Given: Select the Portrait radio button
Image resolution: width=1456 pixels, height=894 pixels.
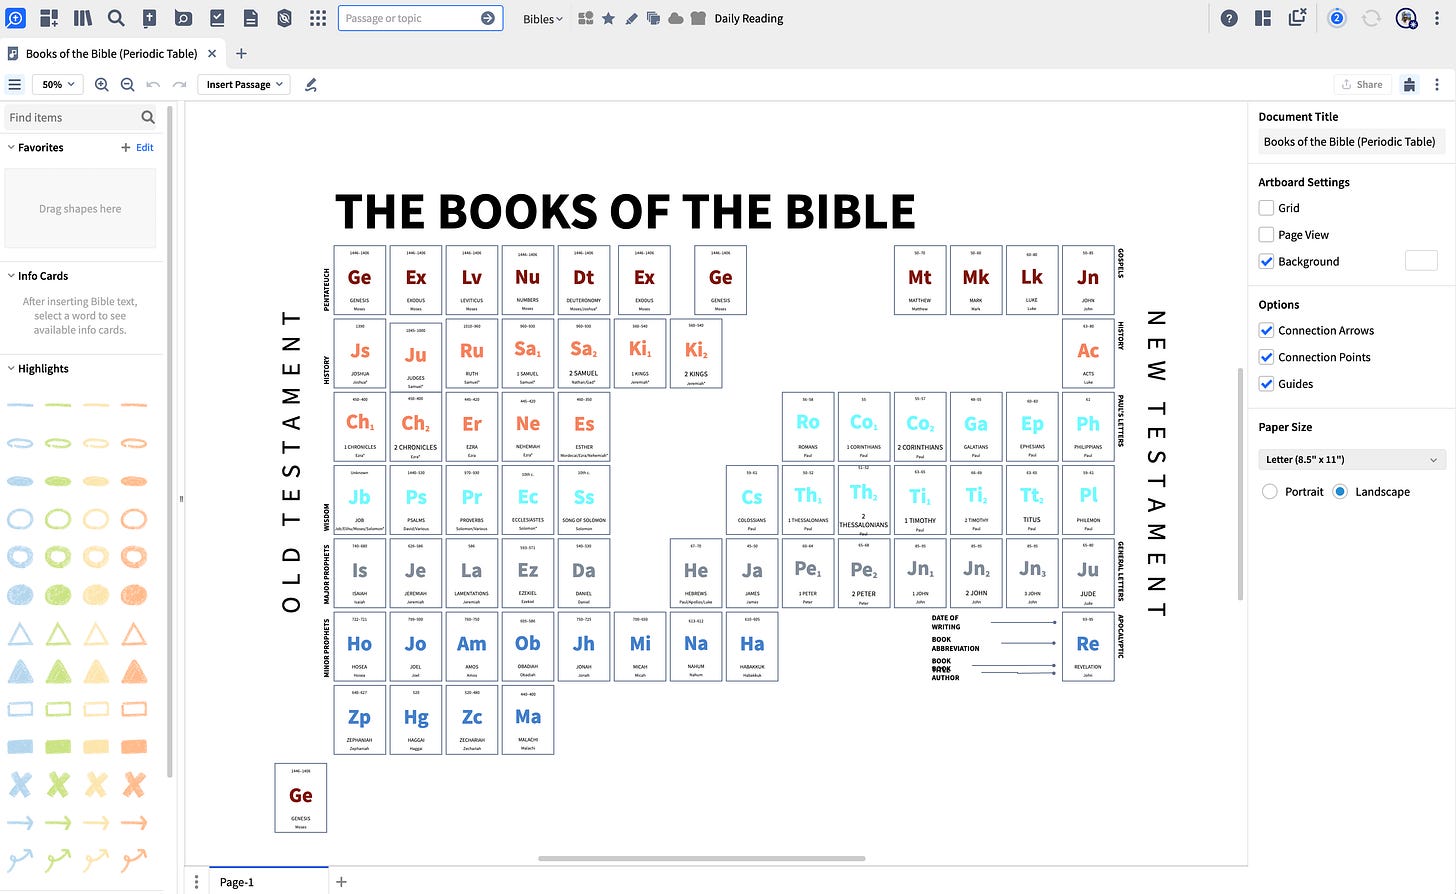Looking at the screenshot, I should click(1272, 491).
